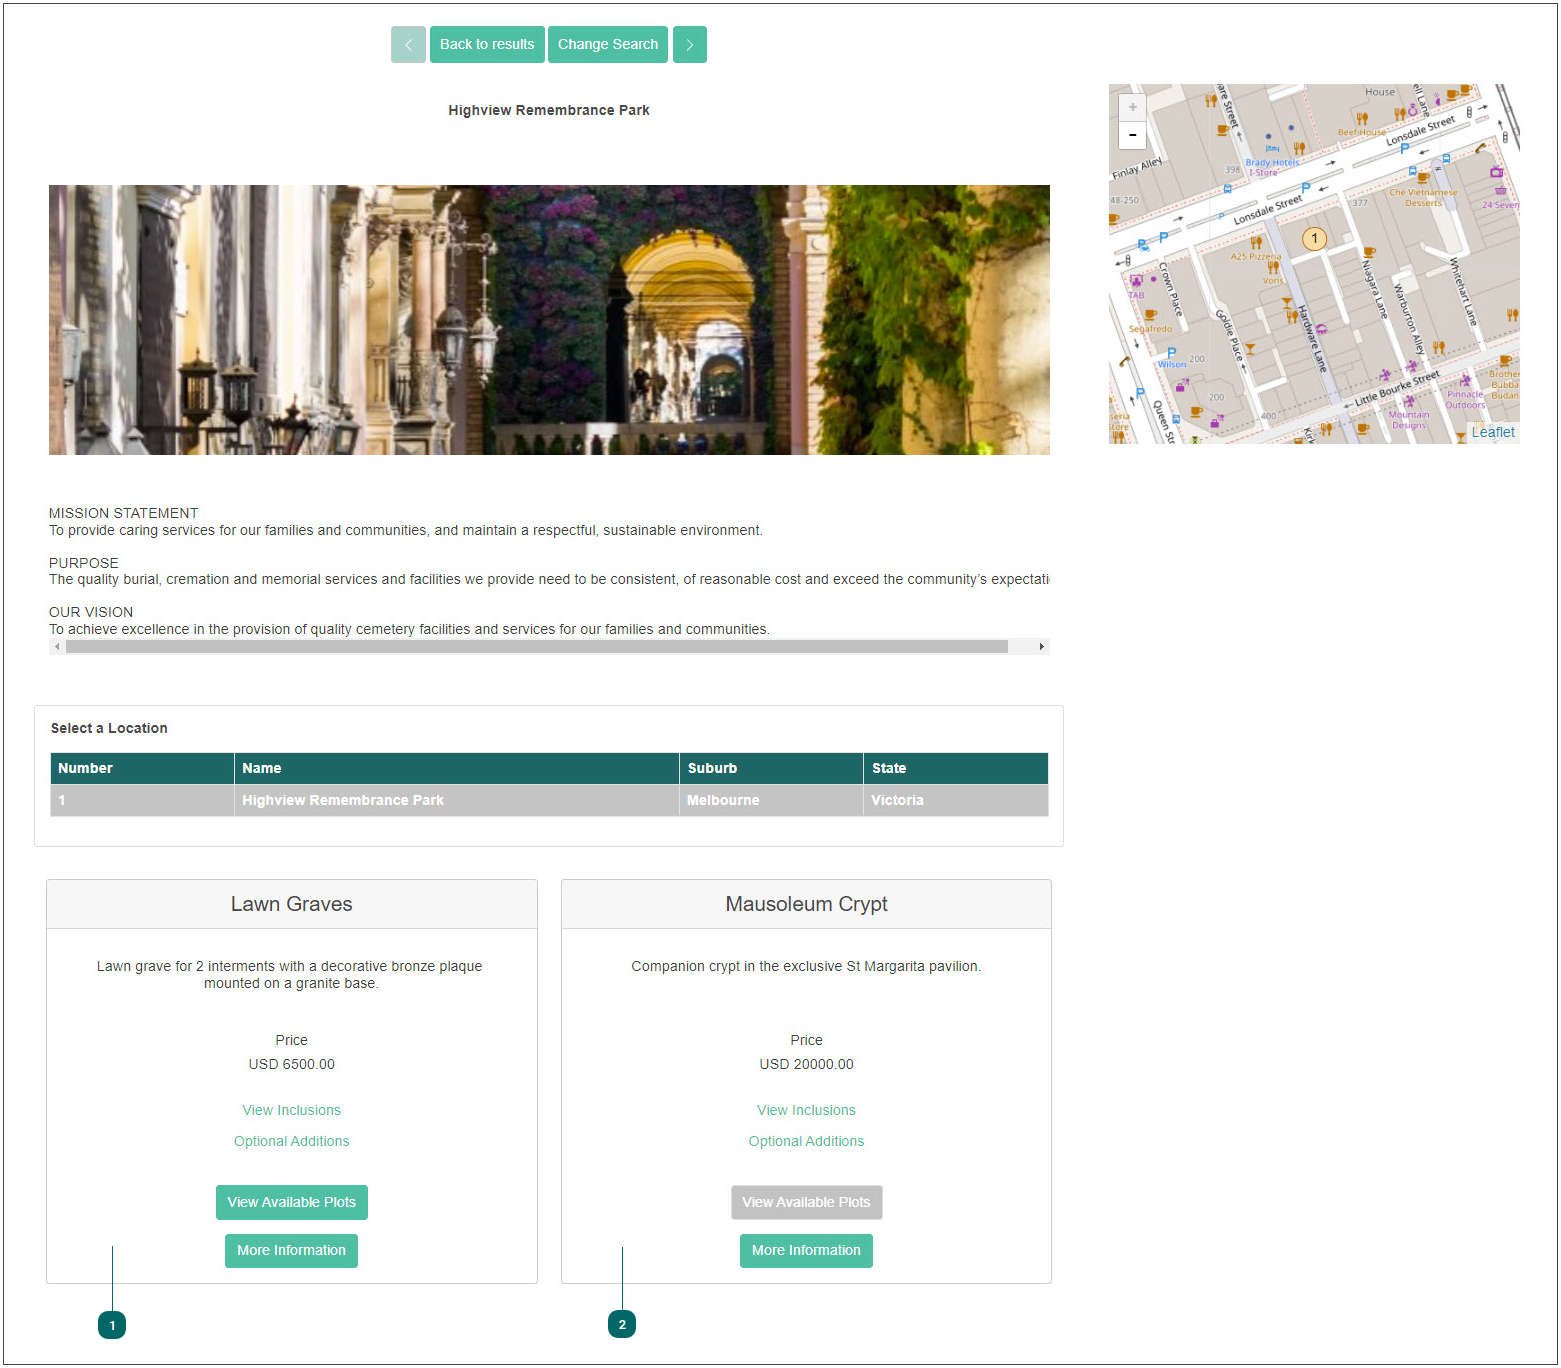Click Select a Location label
Viewport: 1561px width, 1368px height.
[x=109, y=728]
